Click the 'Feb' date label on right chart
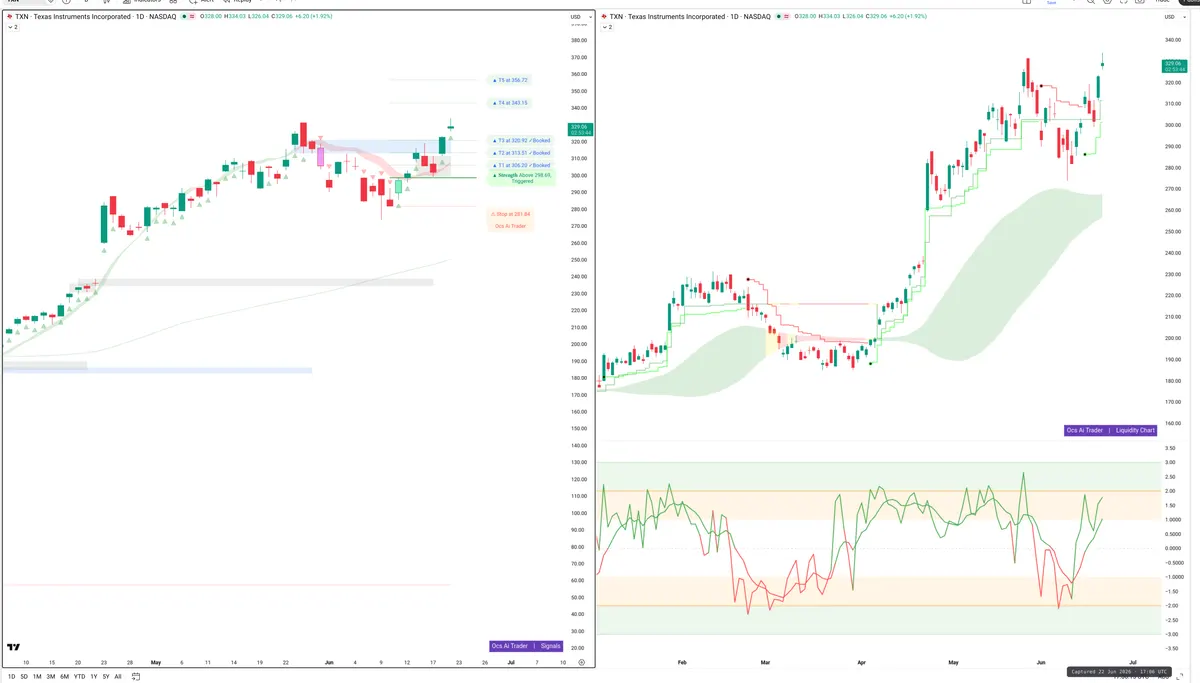1200x683 pixels. tap(682, 662)
